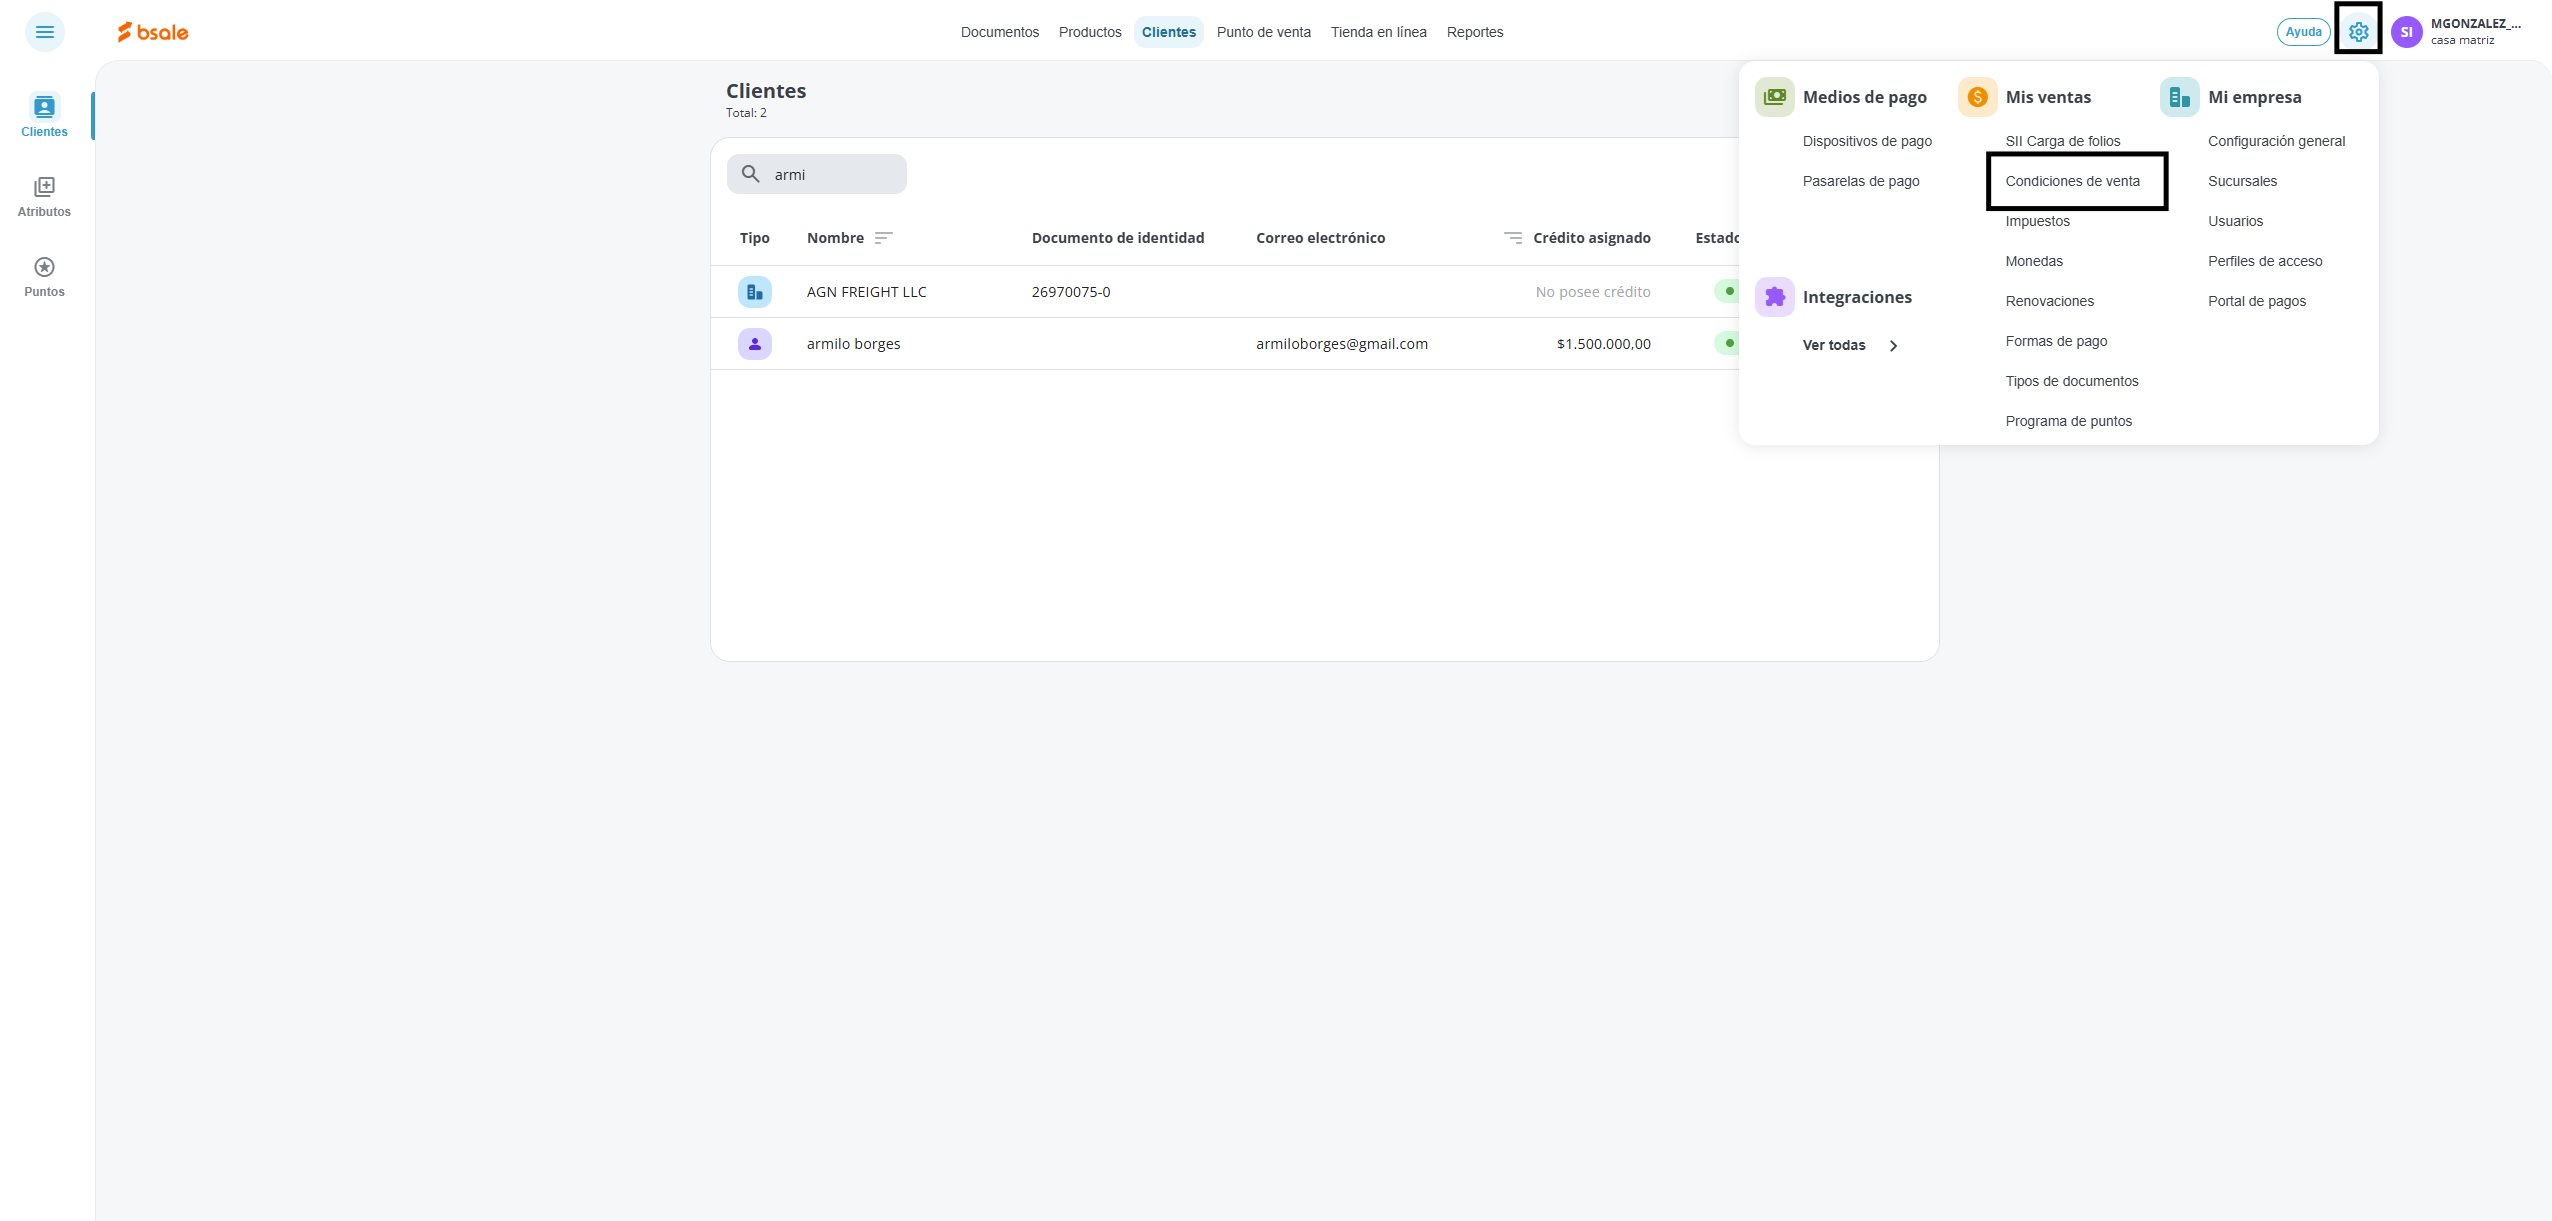This screenshot has height=1221, width=2552.
Task: Click the person icon for armilo borges
Action: (754, 344)
